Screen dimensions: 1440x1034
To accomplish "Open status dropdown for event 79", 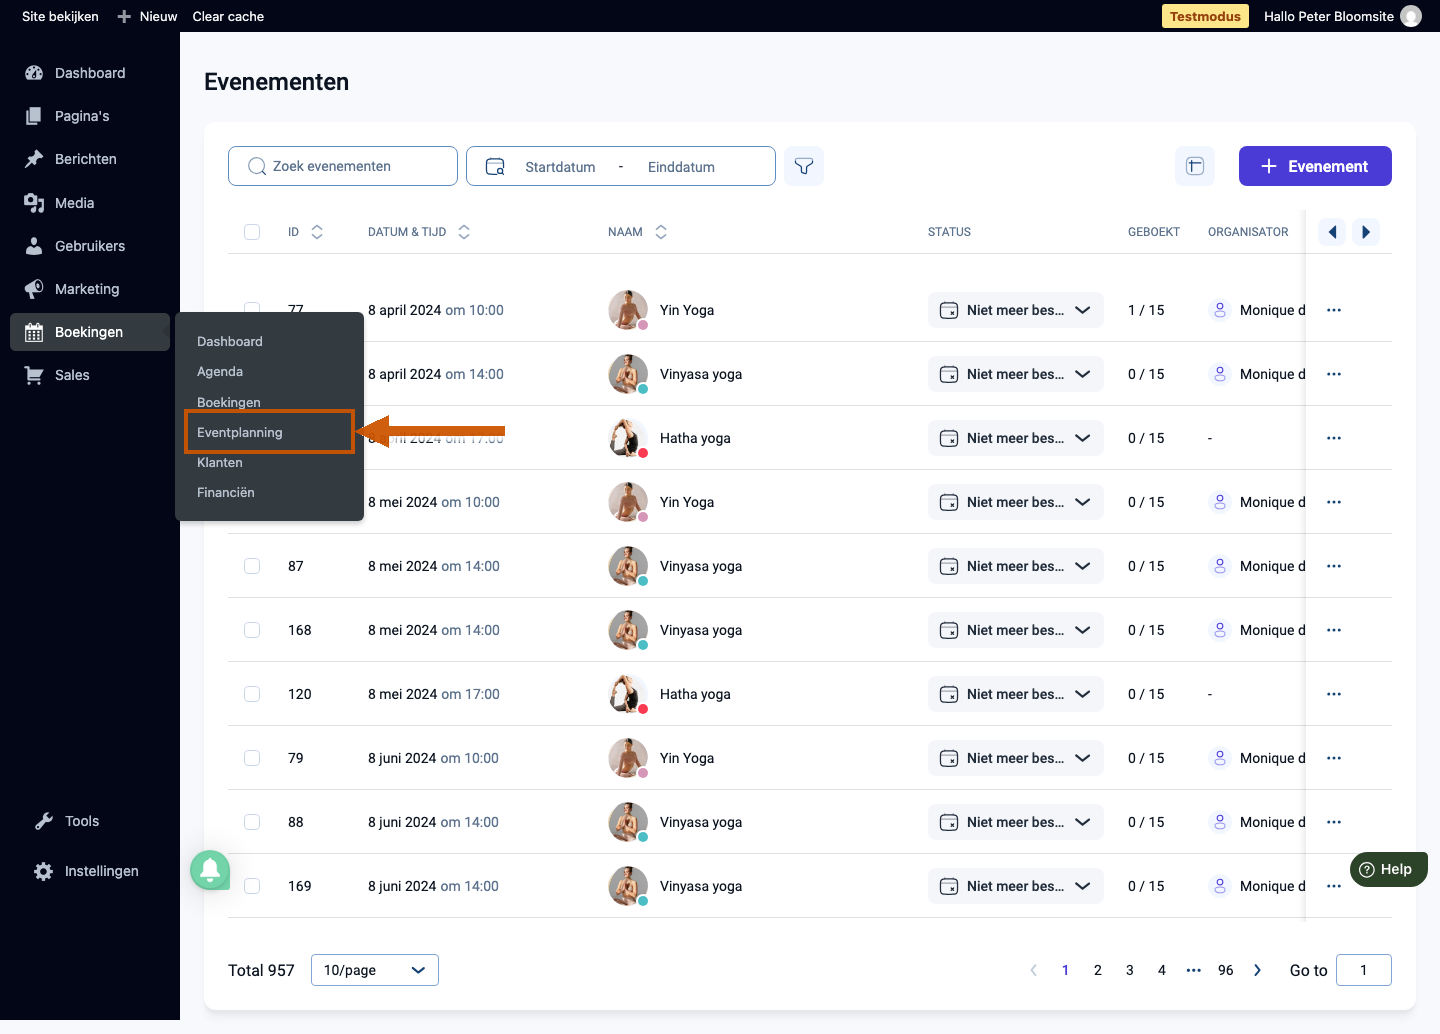I will point(1015,758).
